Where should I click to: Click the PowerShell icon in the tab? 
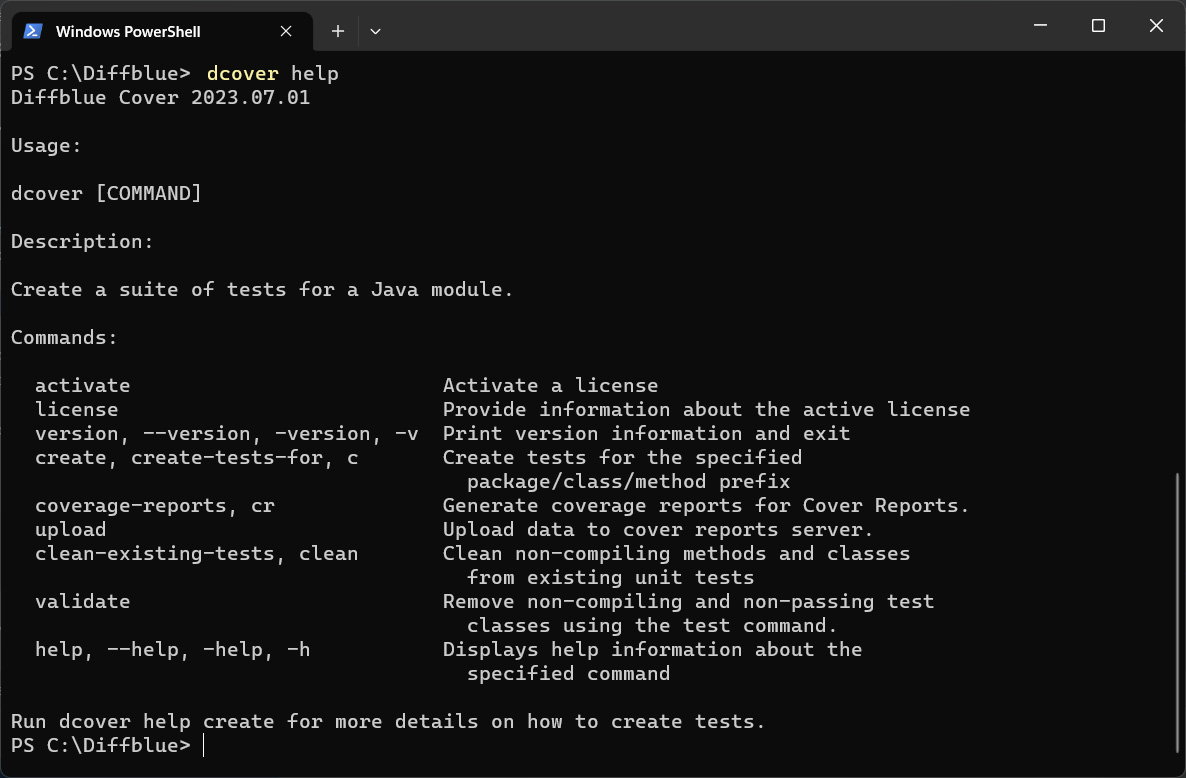[33, 31]
